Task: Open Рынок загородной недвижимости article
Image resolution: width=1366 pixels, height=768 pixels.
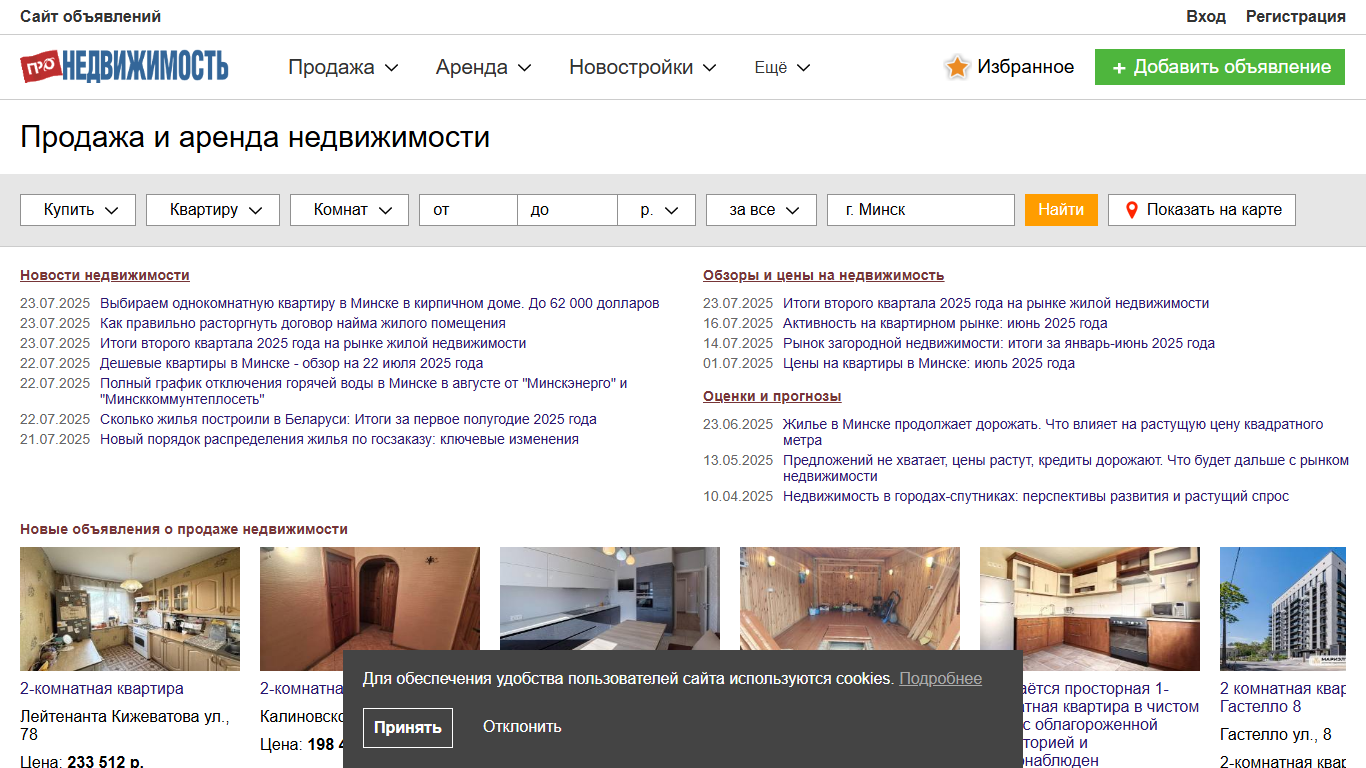Action: click(999, 343)
